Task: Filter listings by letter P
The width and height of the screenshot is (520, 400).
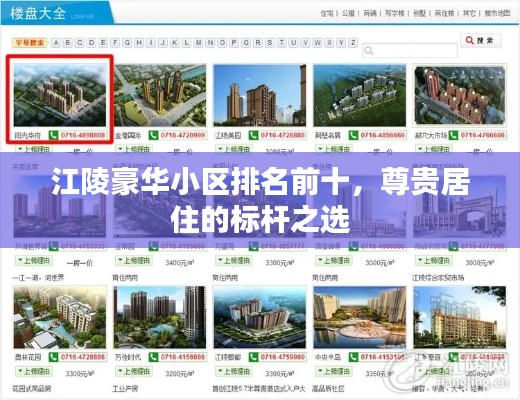Action: point(234,43)
